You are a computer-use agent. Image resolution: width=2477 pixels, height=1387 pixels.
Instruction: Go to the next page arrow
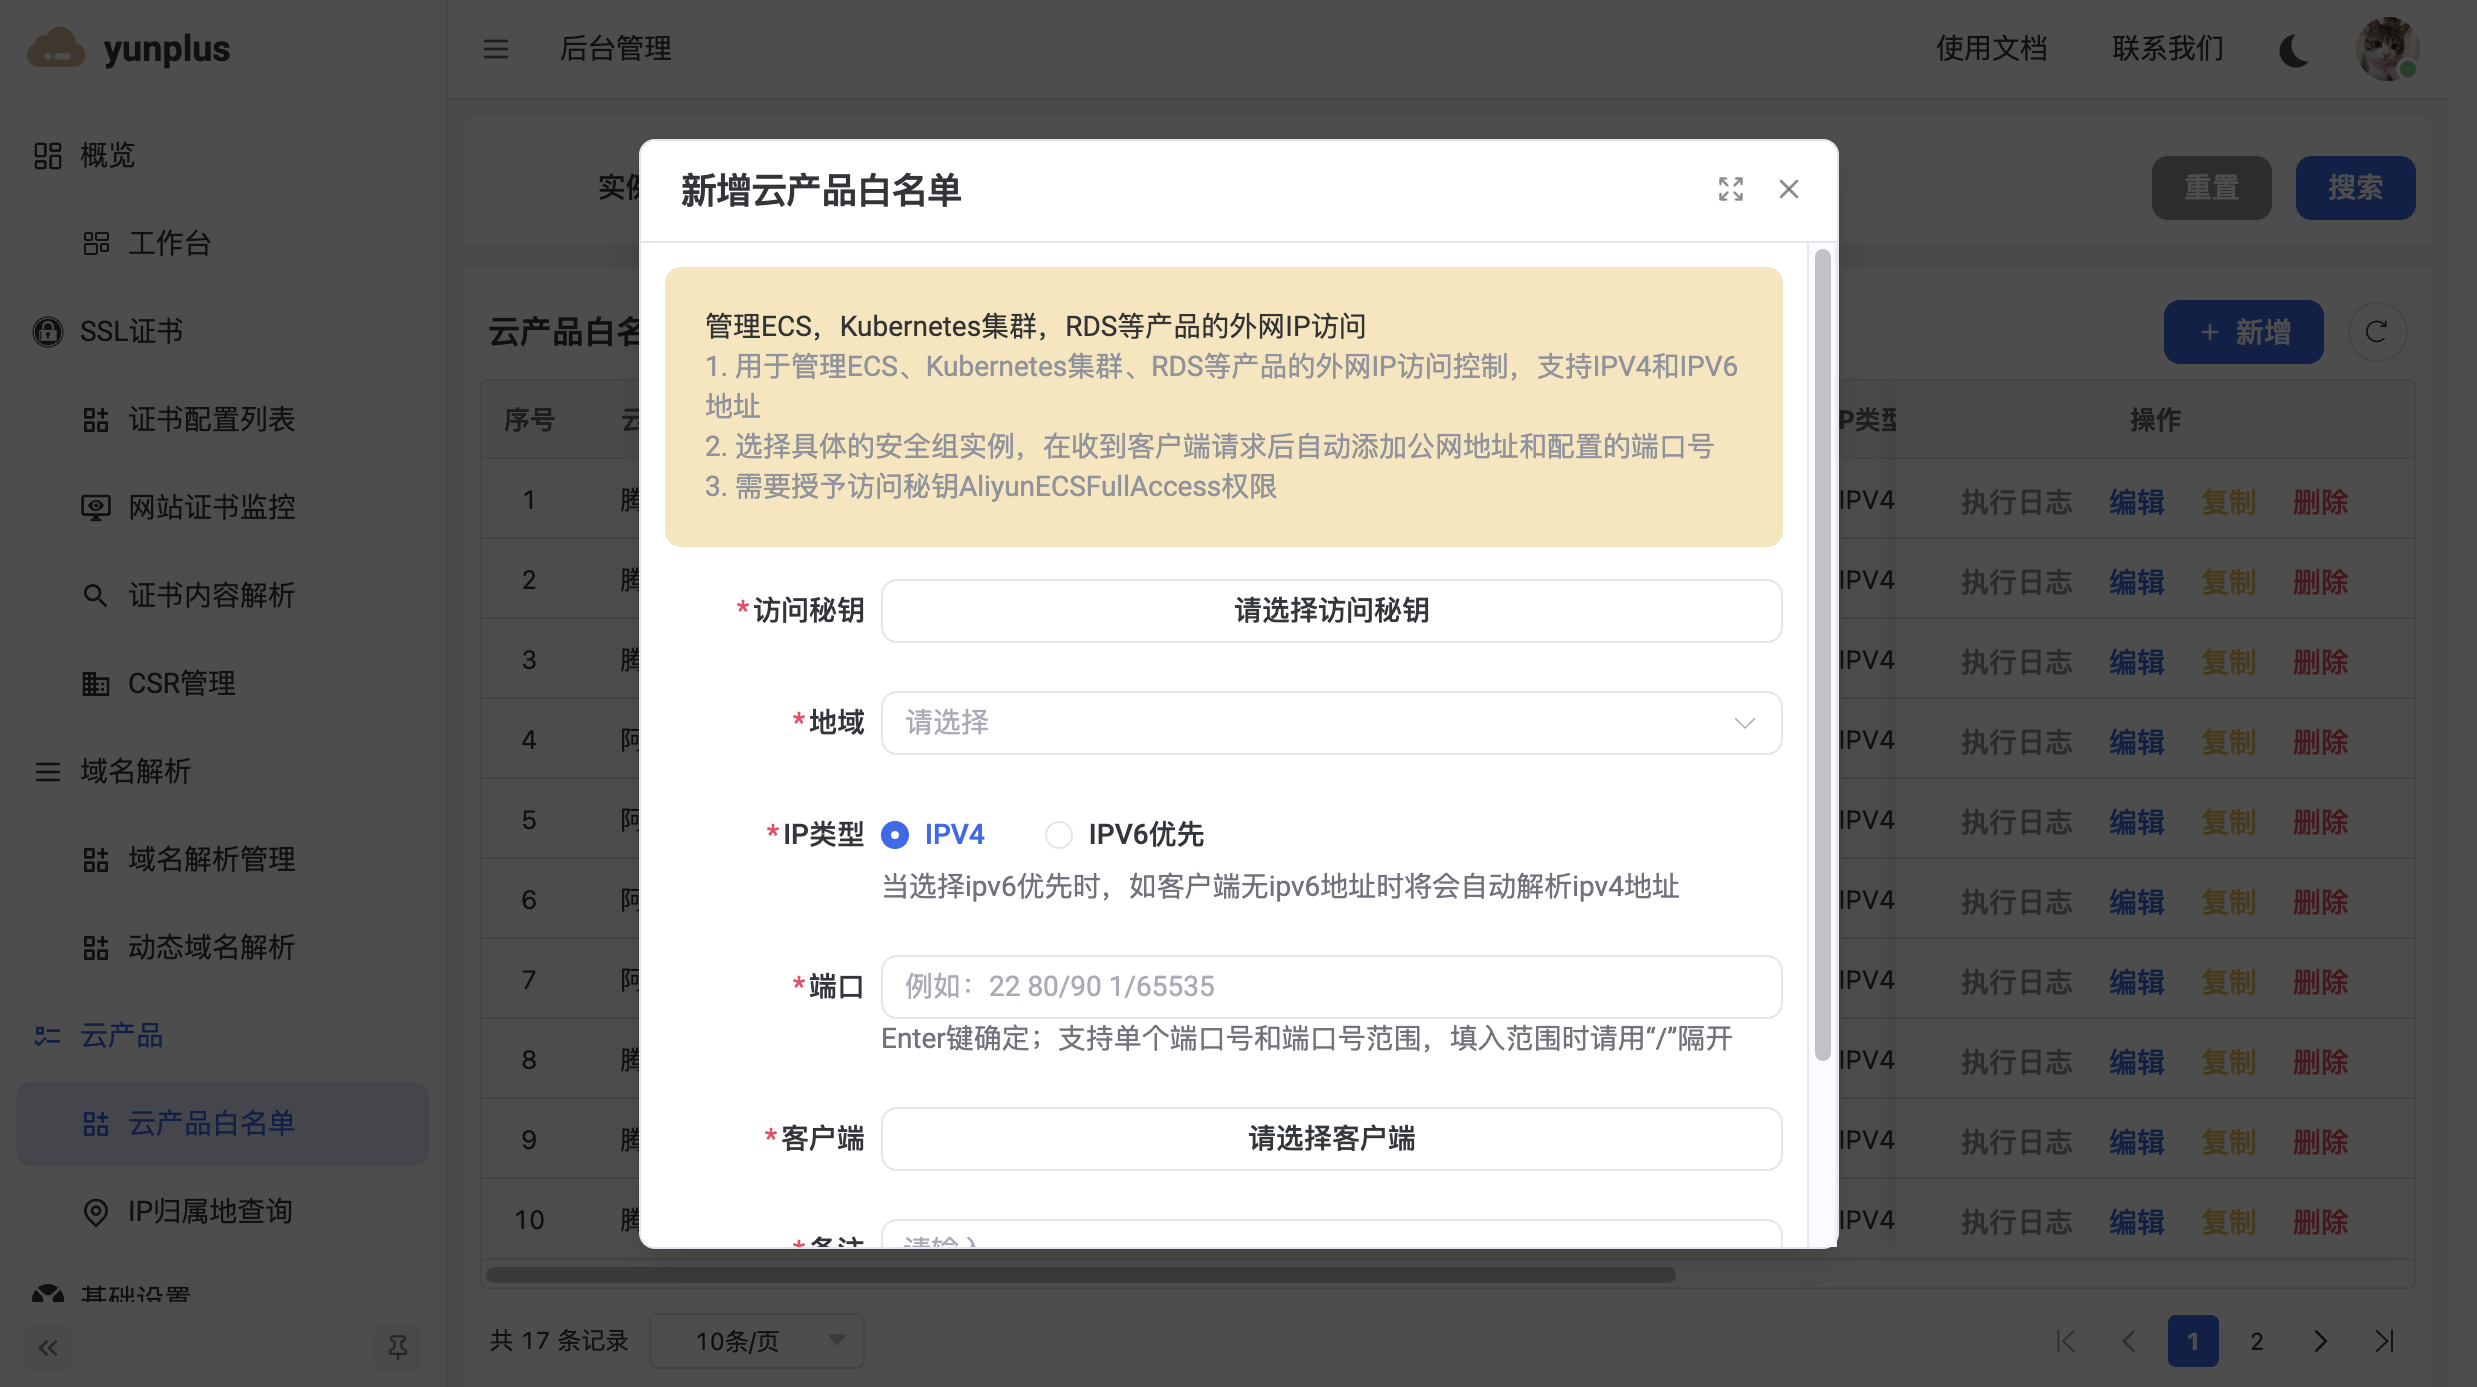(2321, 1341)
